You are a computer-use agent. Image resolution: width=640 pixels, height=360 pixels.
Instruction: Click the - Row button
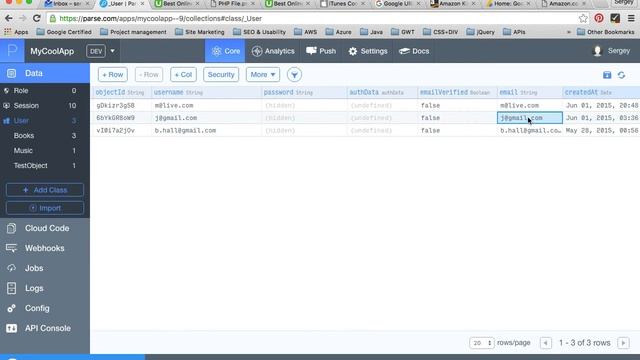click(149, 75)
